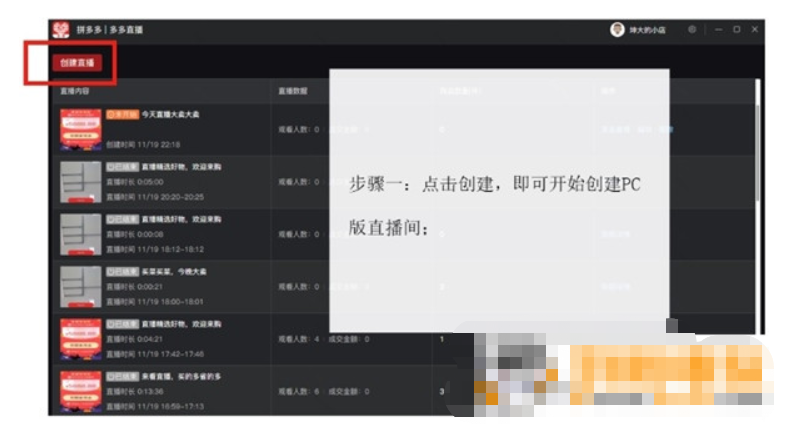The height and width of the screenshot is (425, 789).
Task: Click 成交金额: 0 in the 17:42-17:46 row
Action: click(349, 339)
